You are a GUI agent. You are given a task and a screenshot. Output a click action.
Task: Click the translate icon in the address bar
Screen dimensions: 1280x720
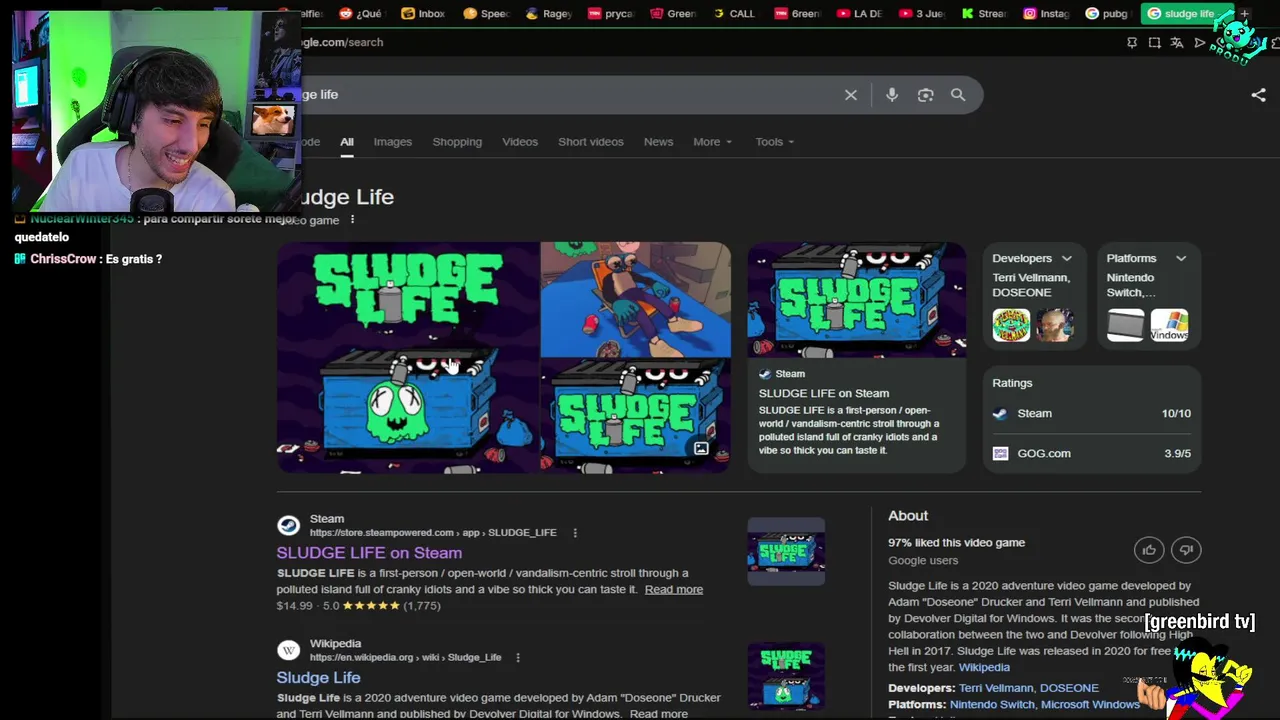(x=1177, y=43)
